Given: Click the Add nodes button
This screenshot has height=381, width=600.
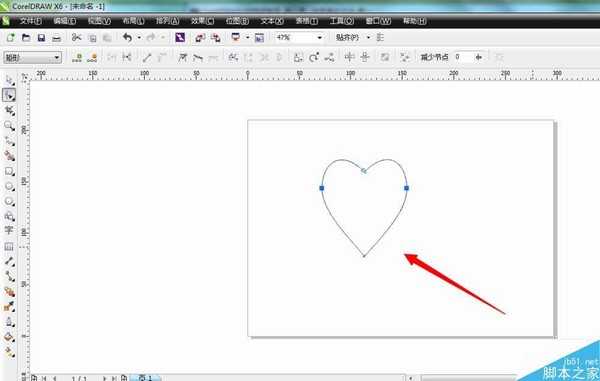Looking at the screenshot, I should pyautogui.click(x=77, y=58).
